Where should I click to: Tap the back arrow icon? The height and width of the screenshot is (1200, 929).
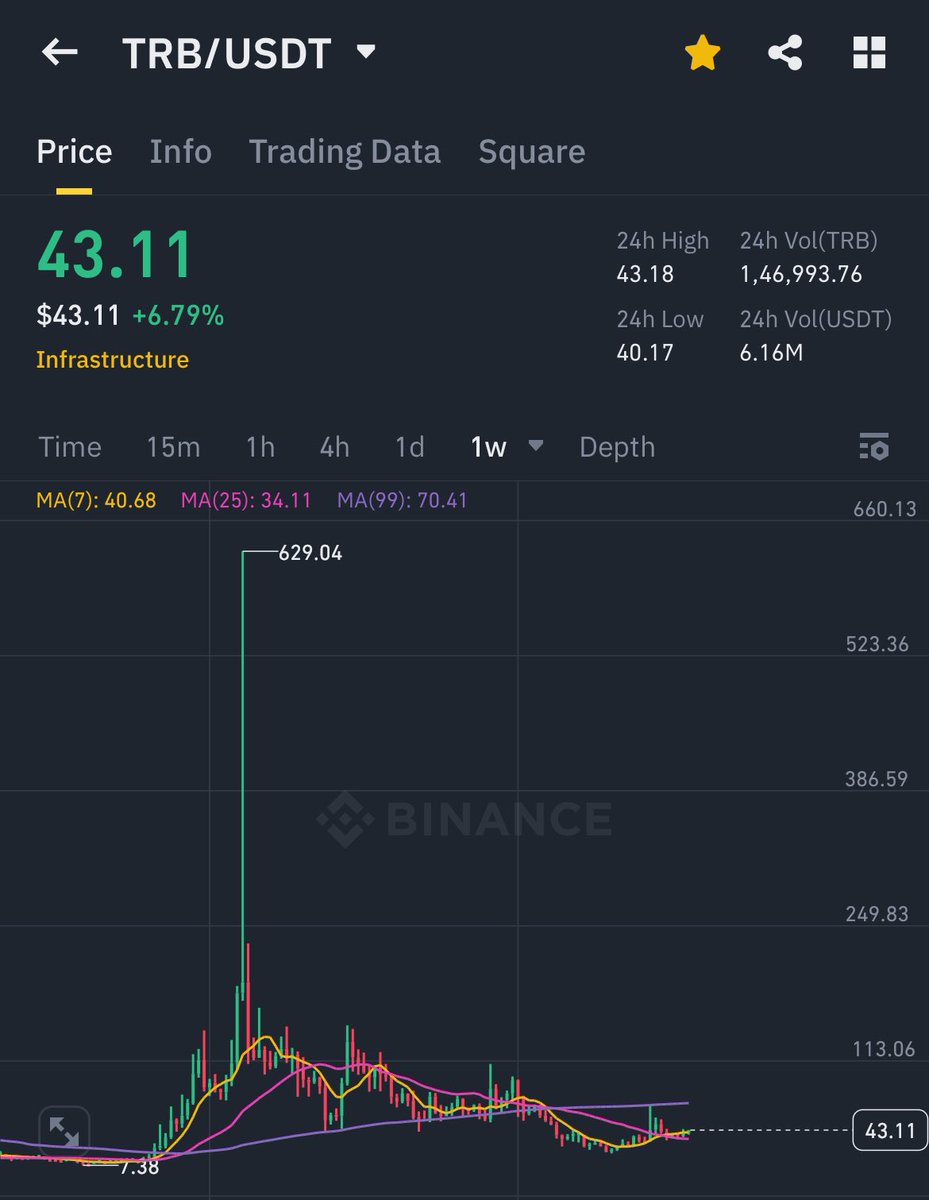(60, 53)
